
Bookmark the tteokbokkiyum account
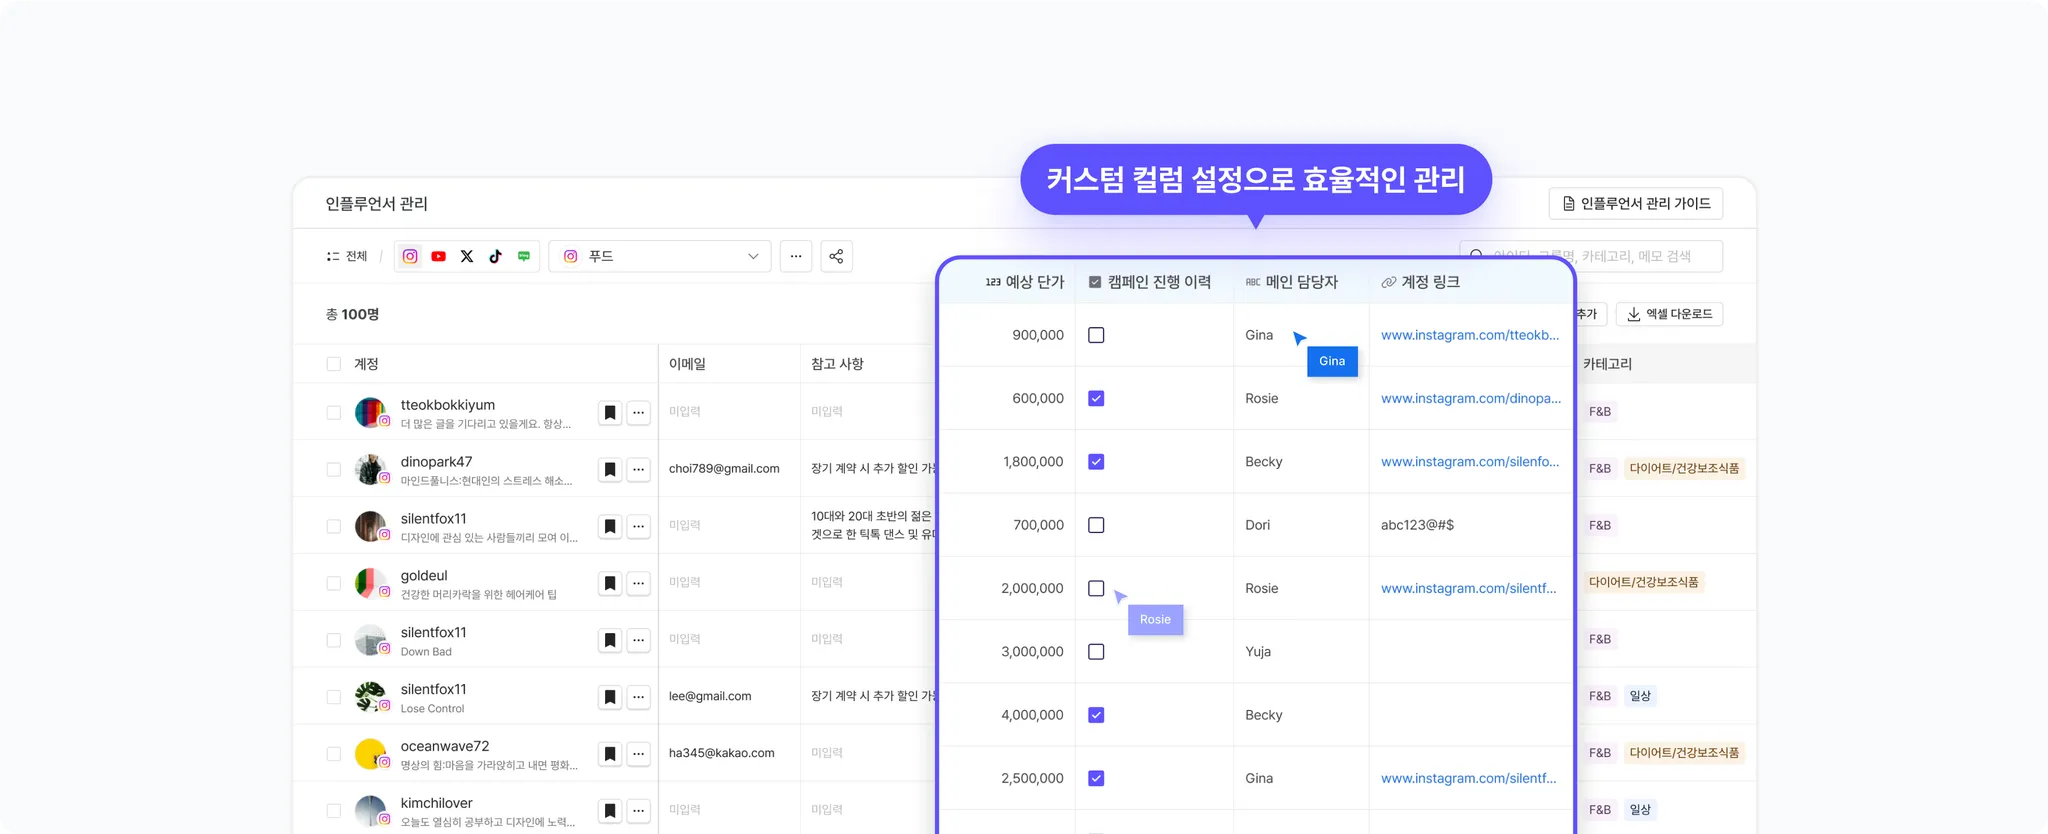[610, 412]
